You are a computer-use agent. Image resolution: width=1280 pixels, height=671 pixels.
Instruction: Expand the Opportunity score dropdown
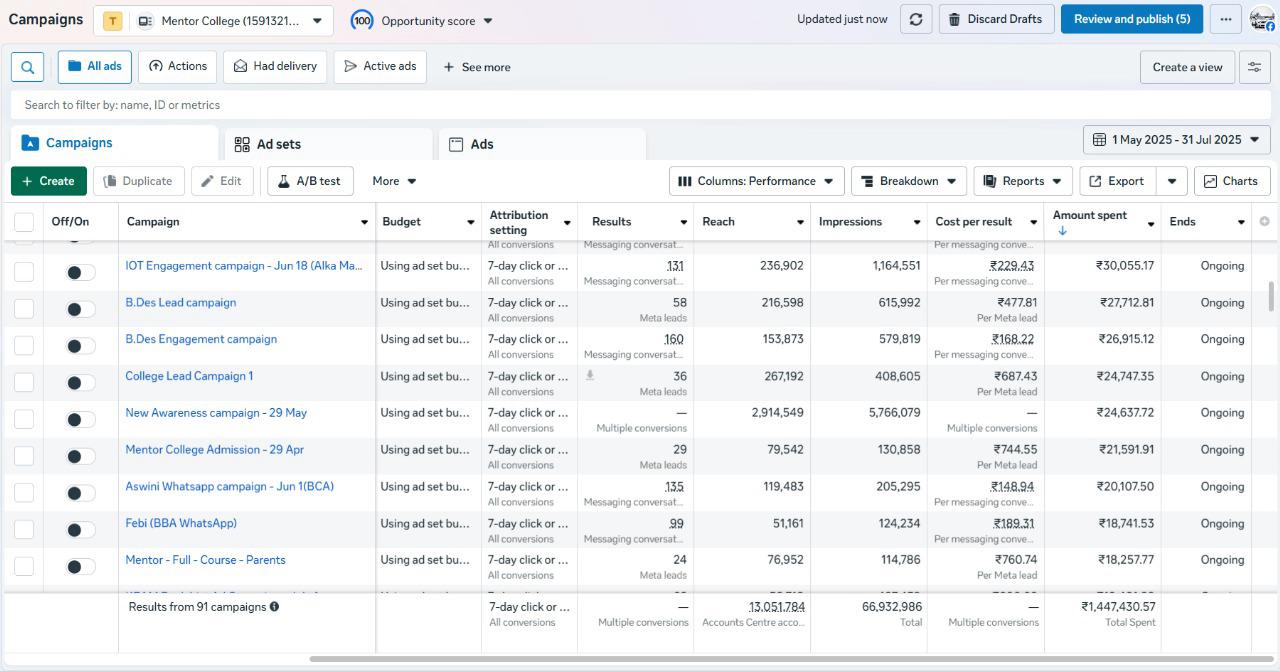[x=488, y=21]
